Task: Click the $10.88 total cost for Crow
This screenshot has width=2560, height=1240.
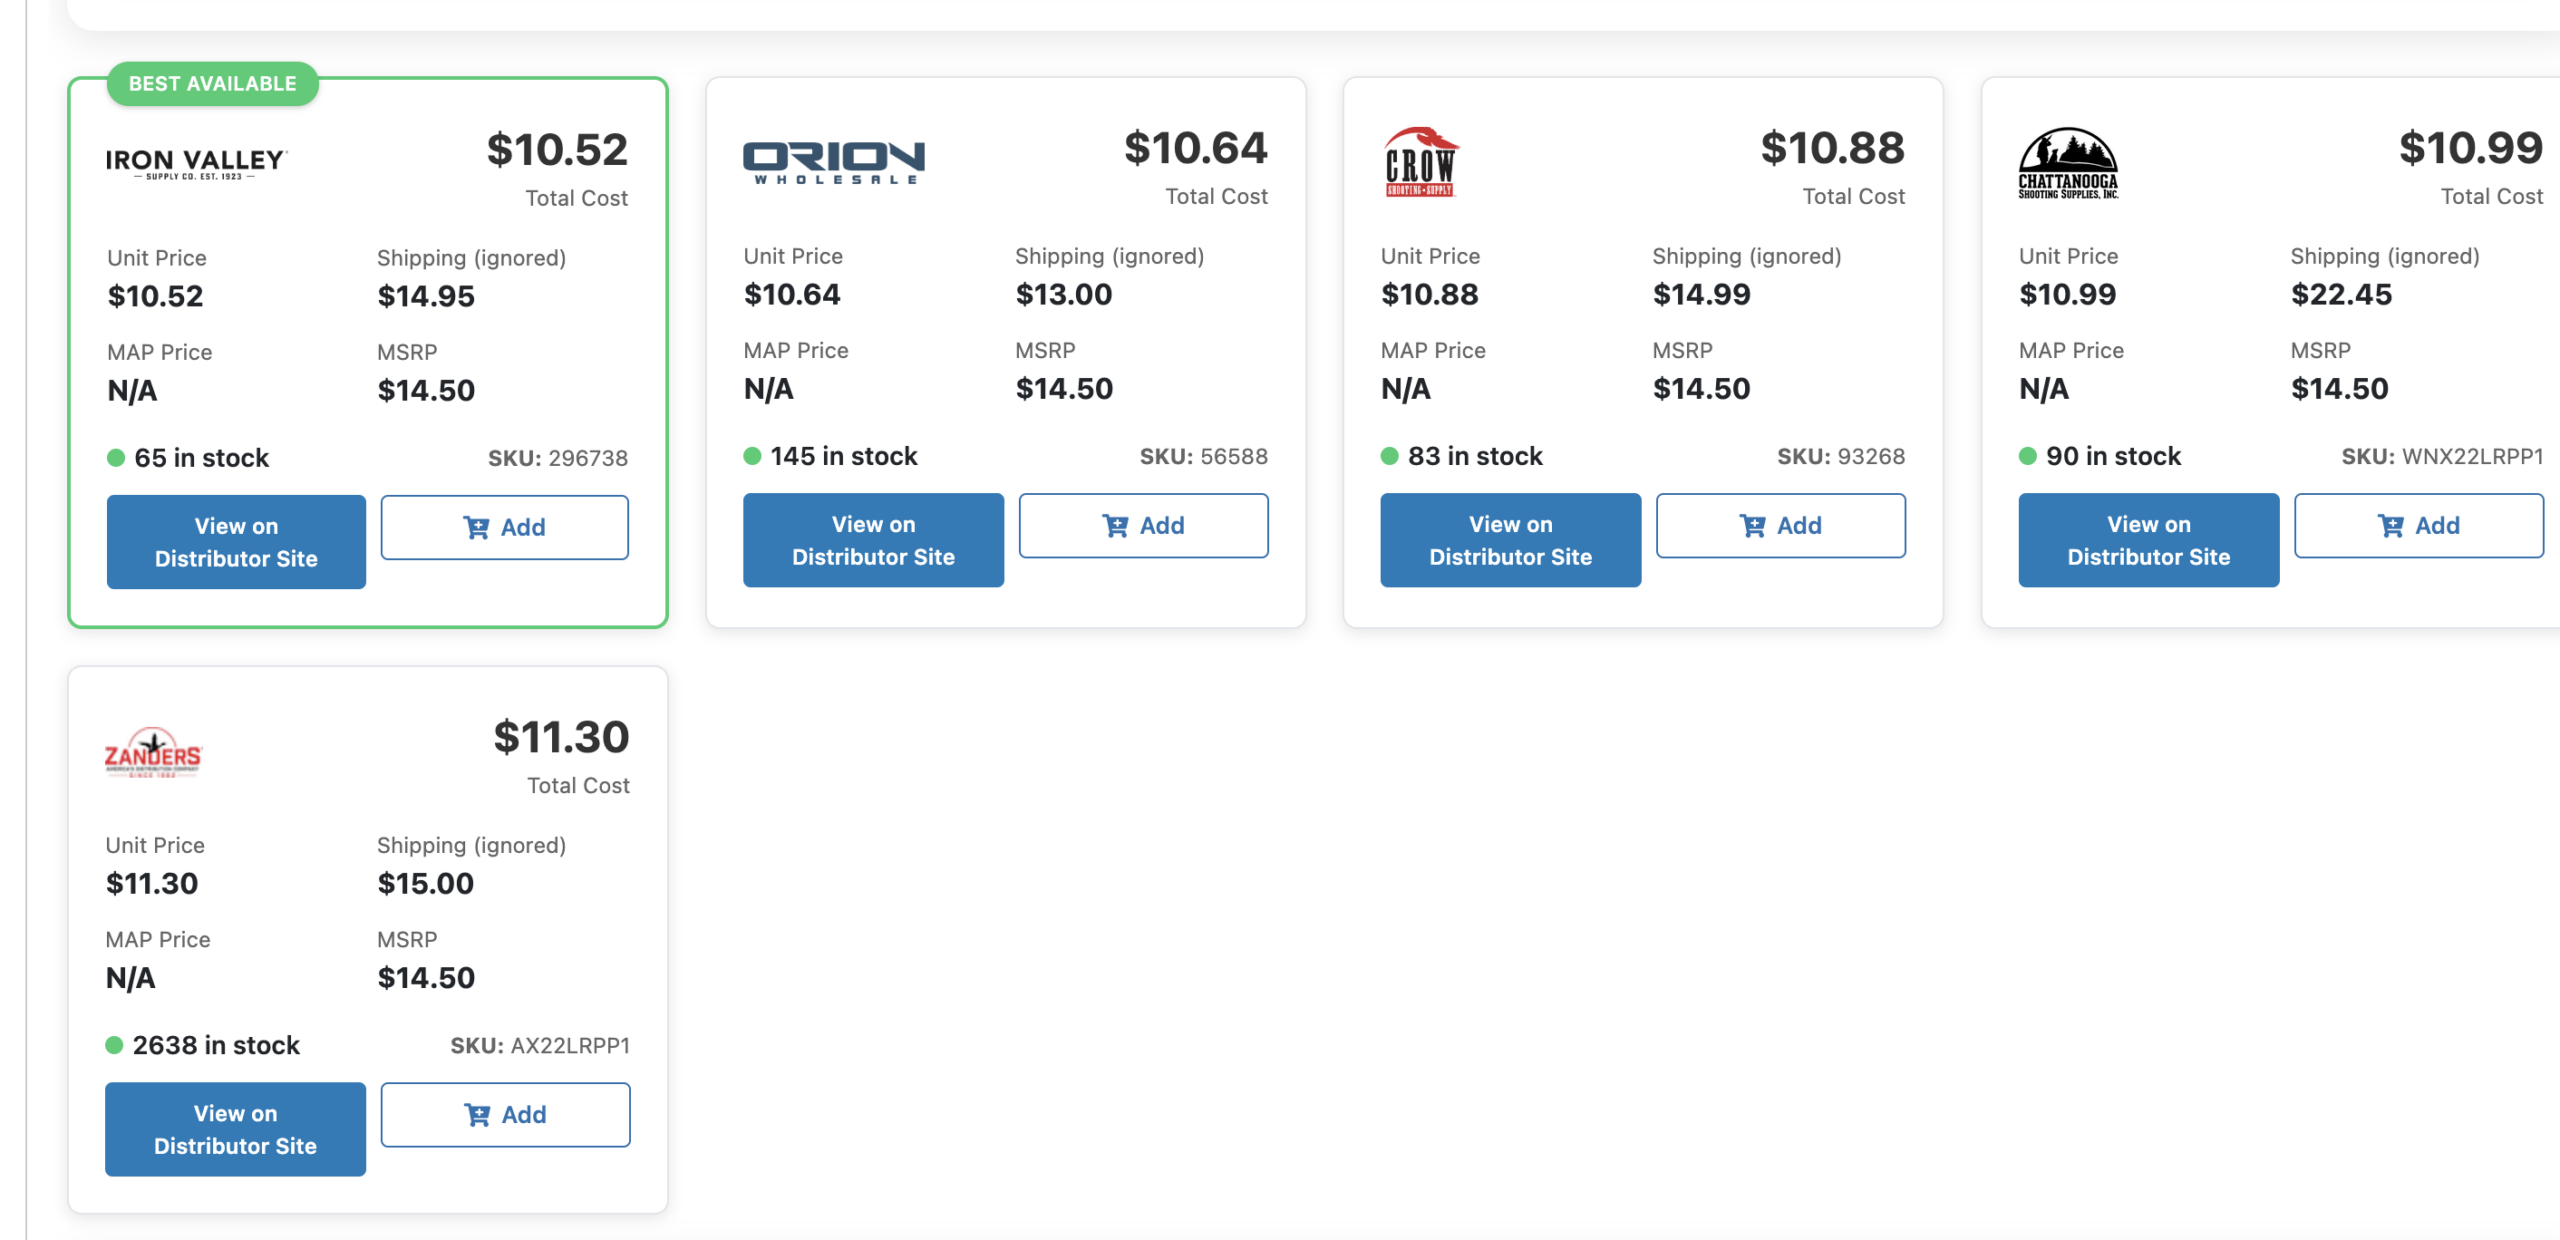Action: coord(1832,148)
